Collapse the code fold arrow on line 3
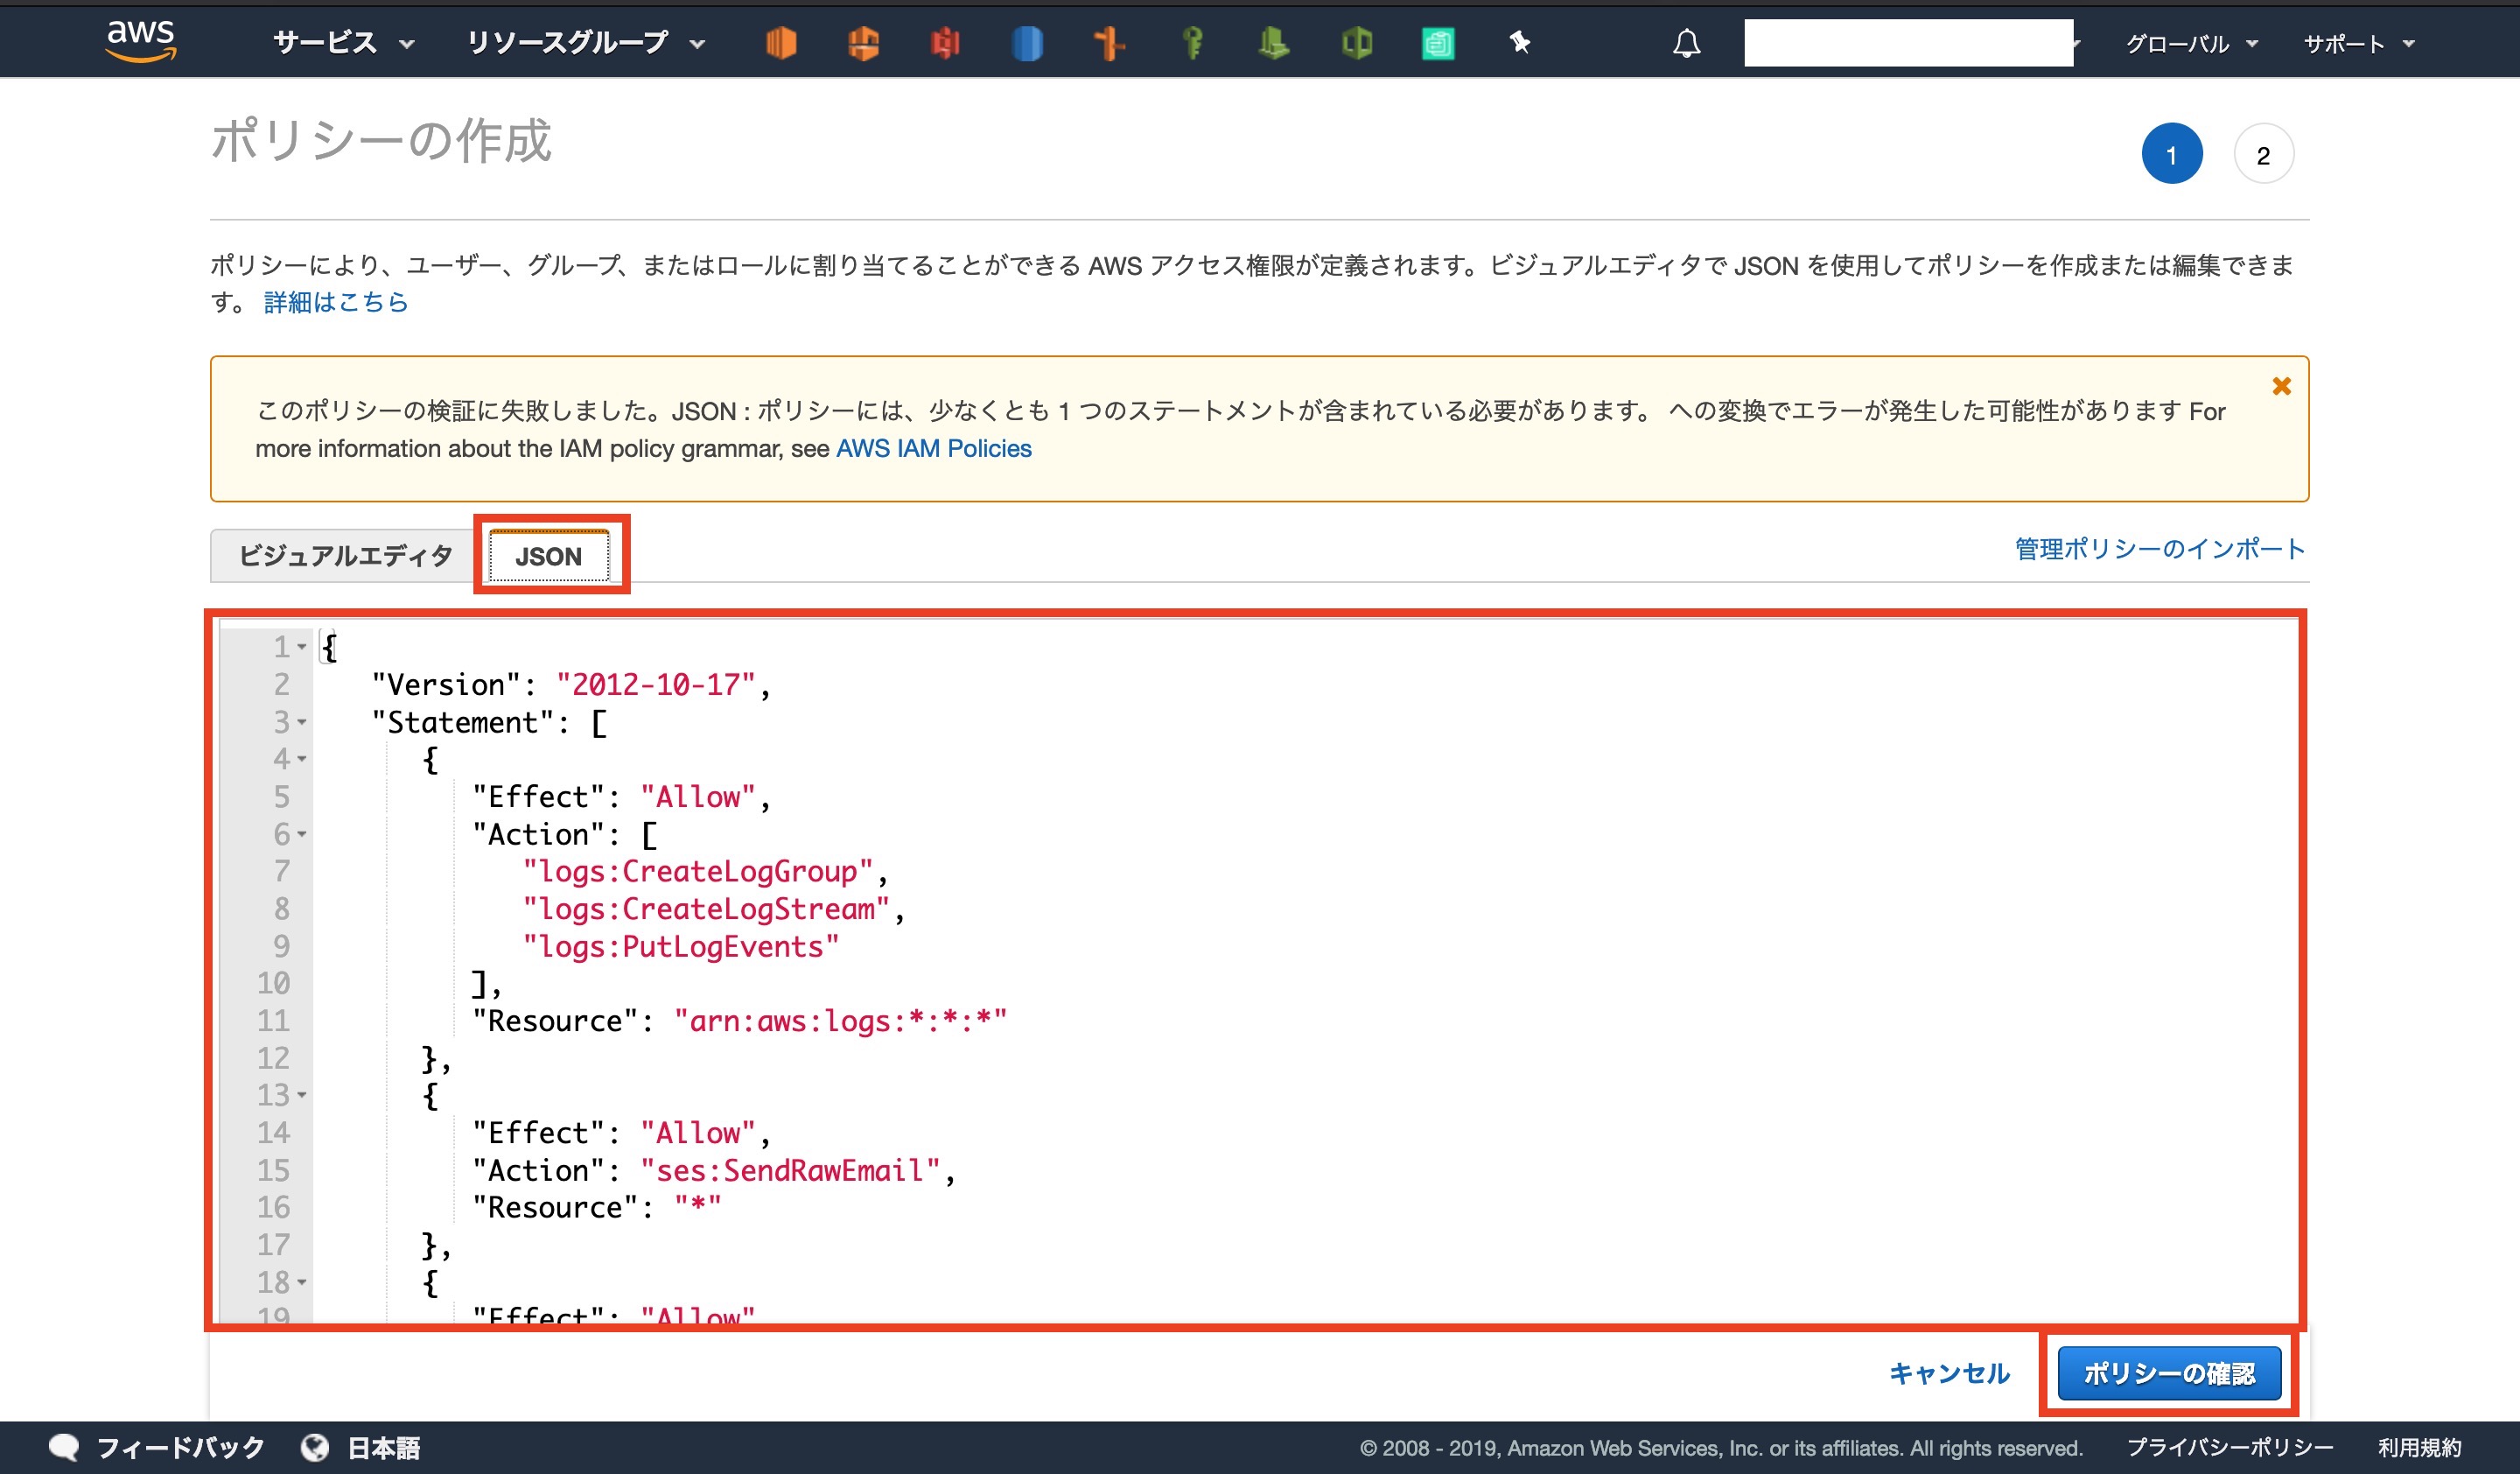Image resolution: width=2520 pixels, height=1474 pixels. [302, 722]
